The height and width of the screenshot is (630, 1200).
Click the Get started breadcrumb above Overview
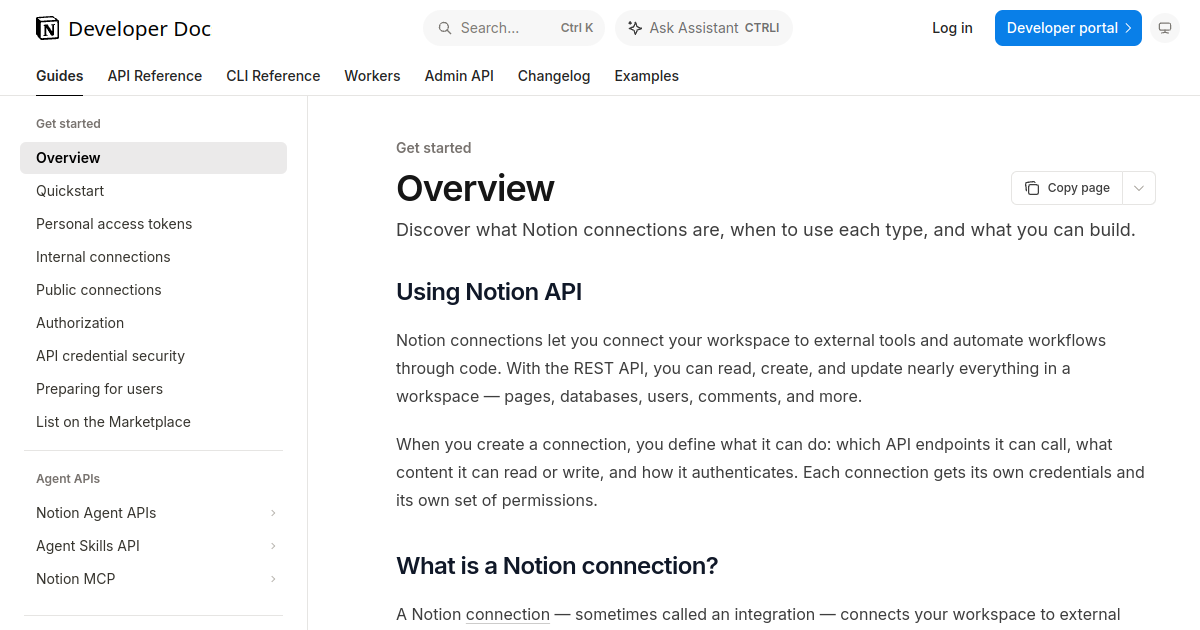tap(433, 148)
